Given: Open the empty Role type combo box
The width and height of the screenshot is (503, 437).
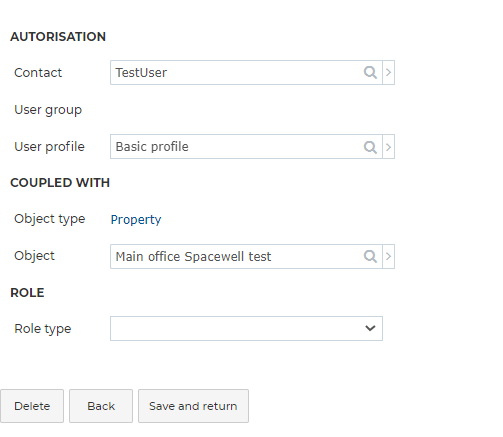Looking at the screenshot, I should coord(246,328).
